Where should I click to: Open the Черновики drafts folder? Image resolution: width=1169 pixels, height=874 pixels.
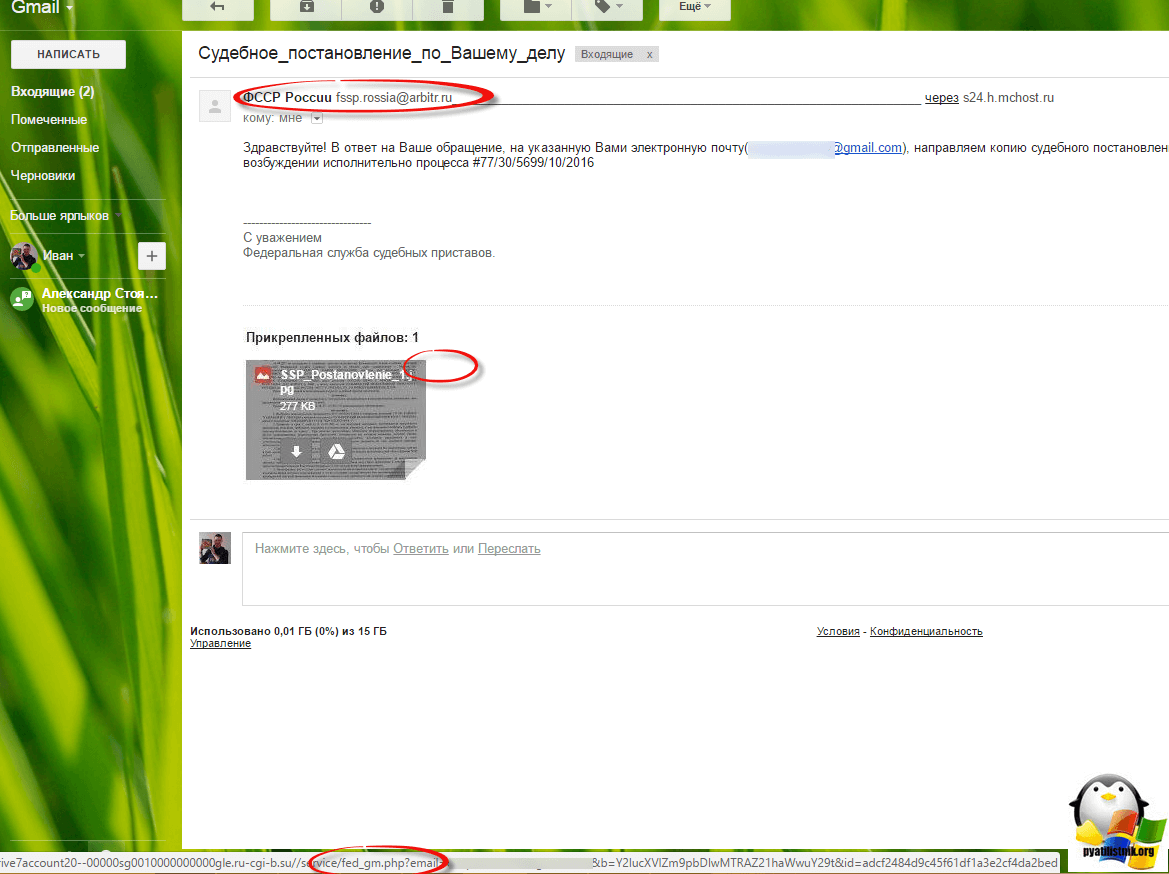43,176
